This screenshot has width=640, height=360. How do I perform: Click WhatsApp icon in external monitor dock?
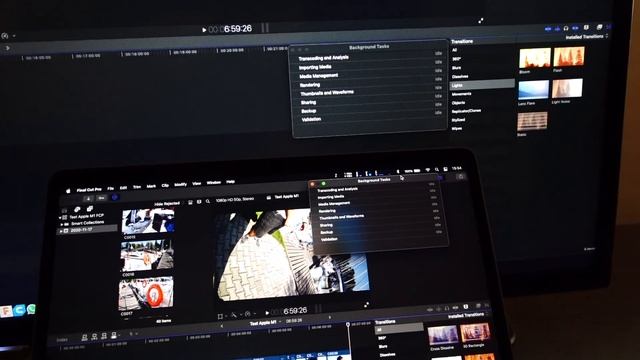click(31, 309)
